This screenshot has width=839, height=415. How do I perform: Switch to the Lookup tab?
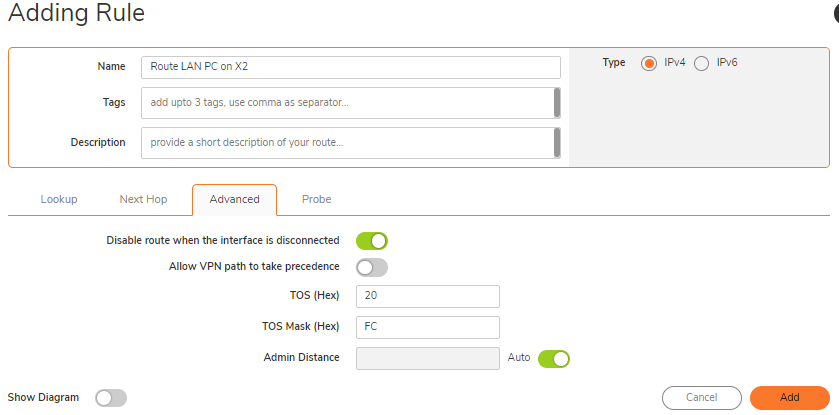point(59,199)
